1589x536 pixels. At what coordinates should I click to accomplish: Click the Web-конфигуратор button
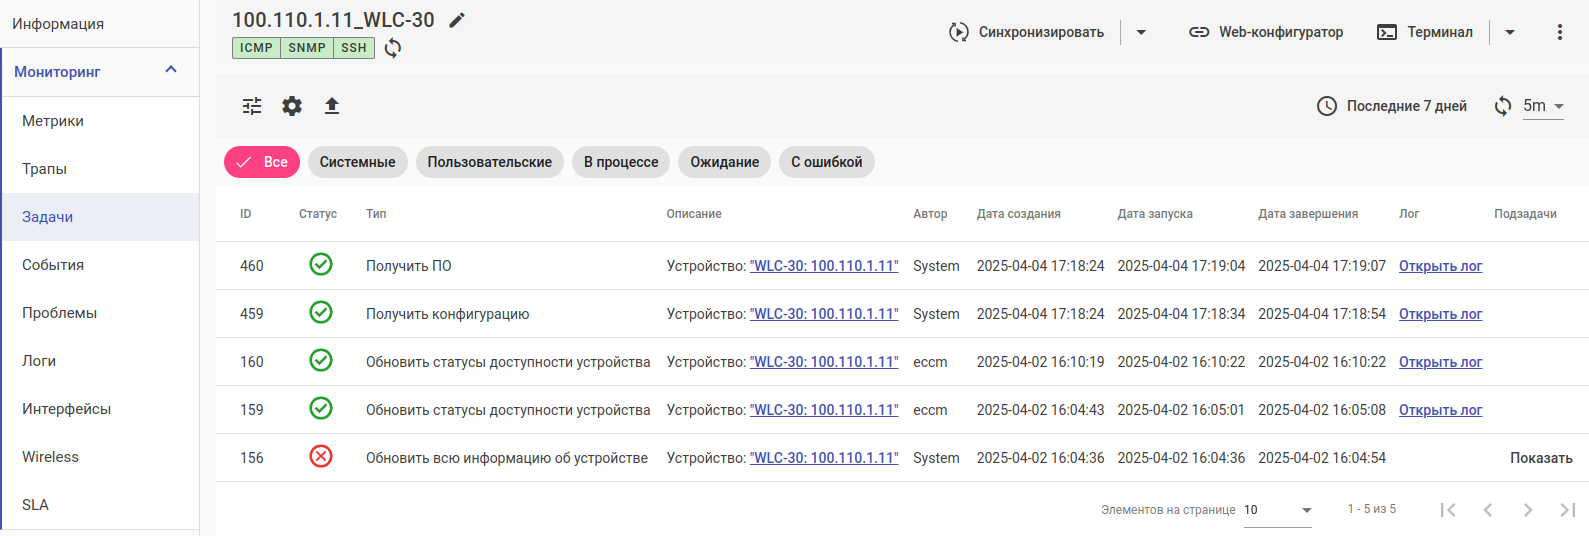point(1266,32)
